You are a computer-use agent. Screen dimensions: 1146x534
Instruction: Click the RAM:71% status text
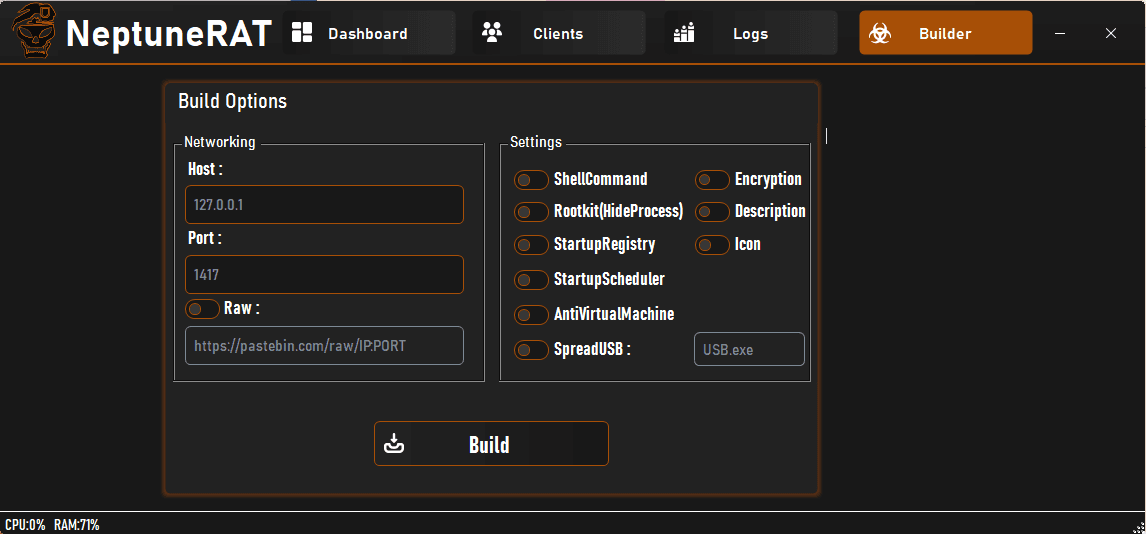point(77,525)
